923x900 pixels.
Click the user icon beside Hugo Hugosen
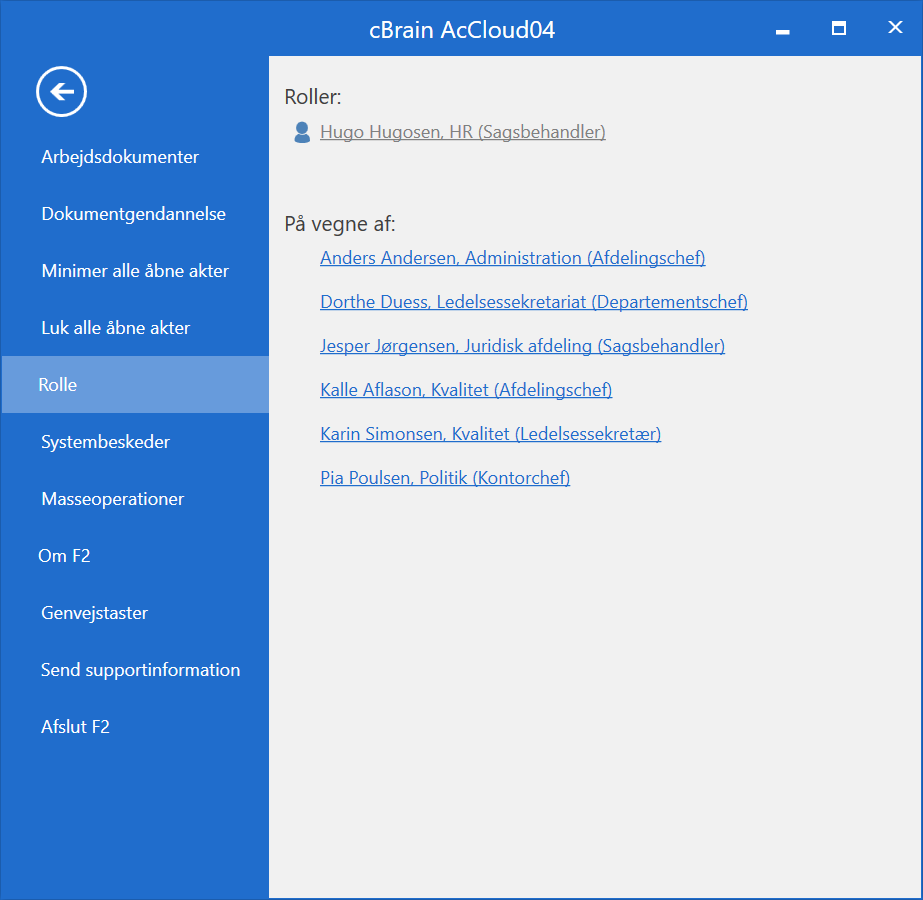pyautogui.click(x=302, y=132)
